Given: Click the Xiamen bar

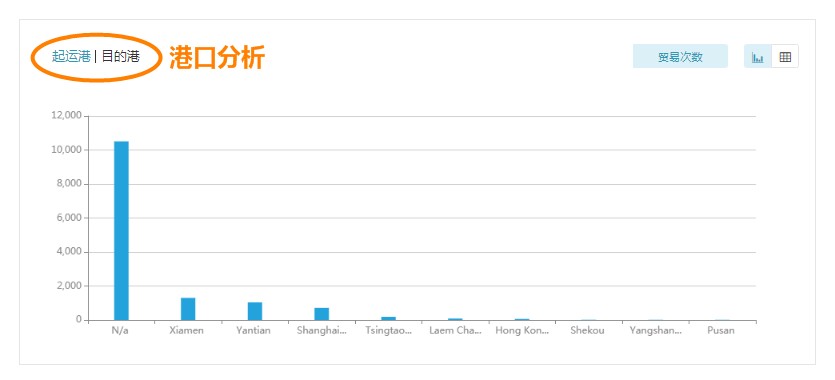Looking at the screenshot, I should (188, 309).
